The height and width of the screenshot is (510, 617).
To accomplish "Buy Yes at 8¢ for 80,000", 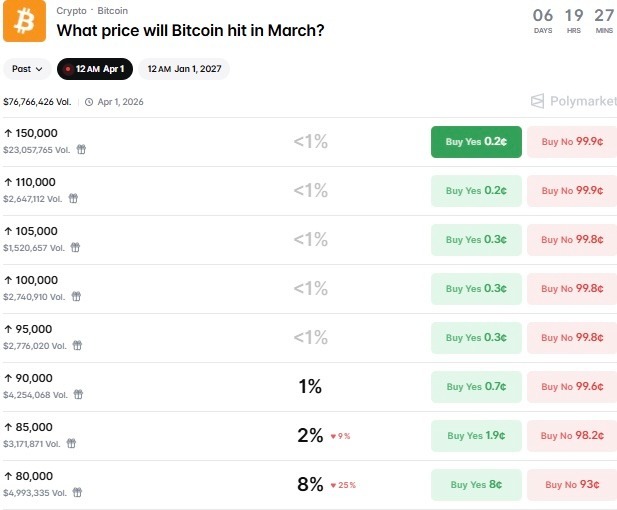I will pyautogui.click(x=476, y=485).
